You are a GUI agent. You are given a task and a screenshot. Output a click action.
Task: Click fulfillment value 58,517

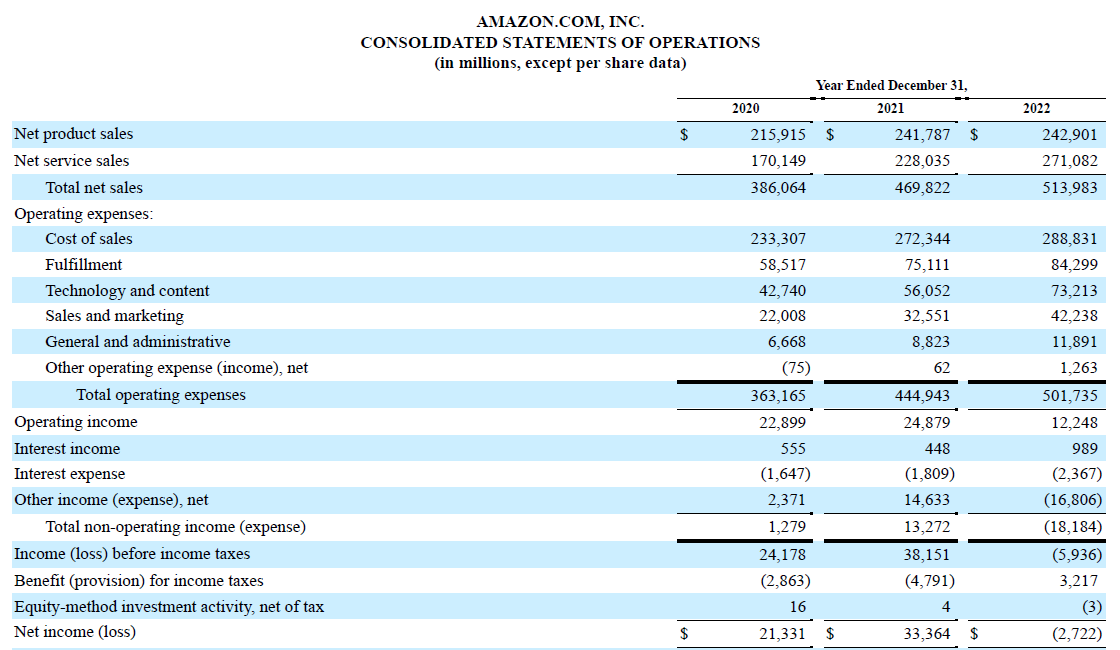(x=782, y=265)
